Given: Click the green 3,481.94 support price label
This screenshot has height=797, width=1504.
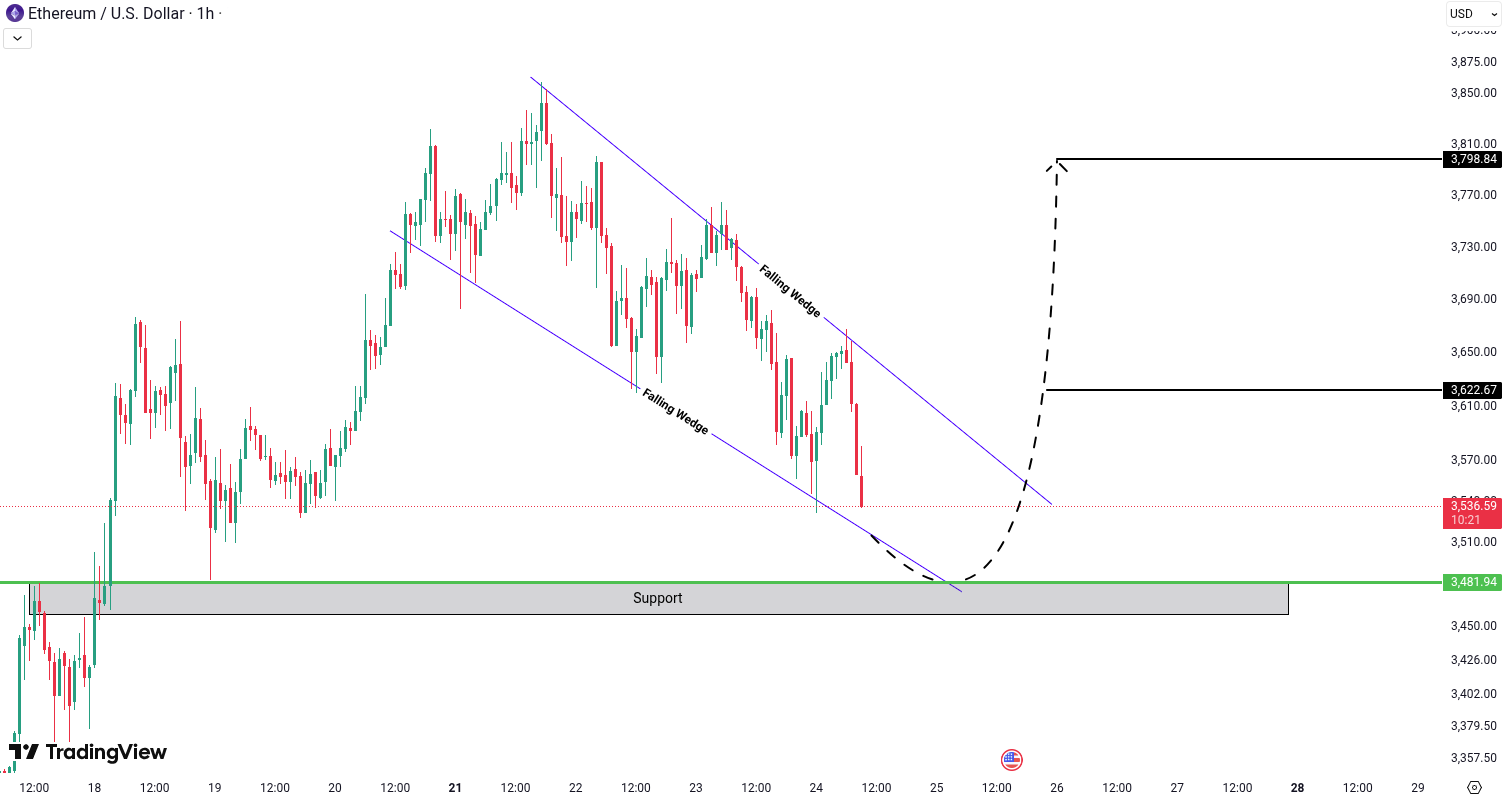Looking at the screenshot, I should [1474, 582].
